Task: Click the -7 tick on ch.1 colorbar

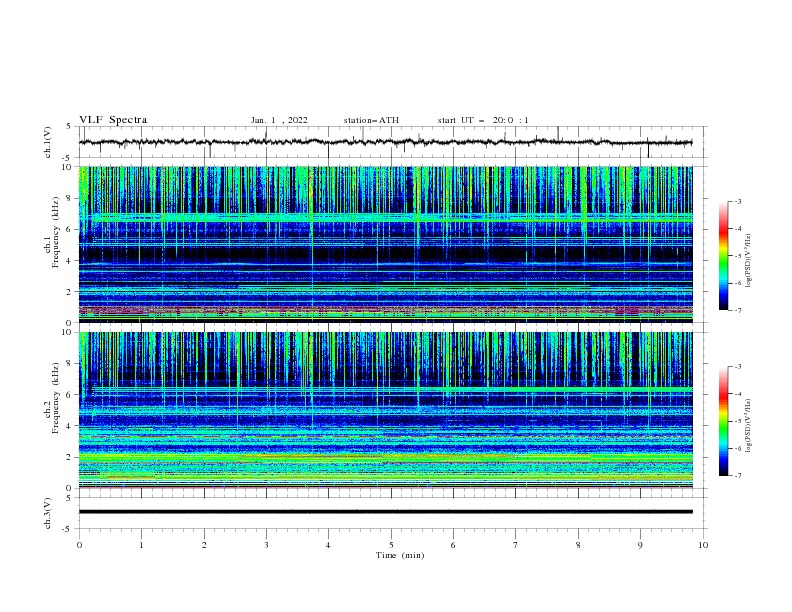Action: coord(737,310)
